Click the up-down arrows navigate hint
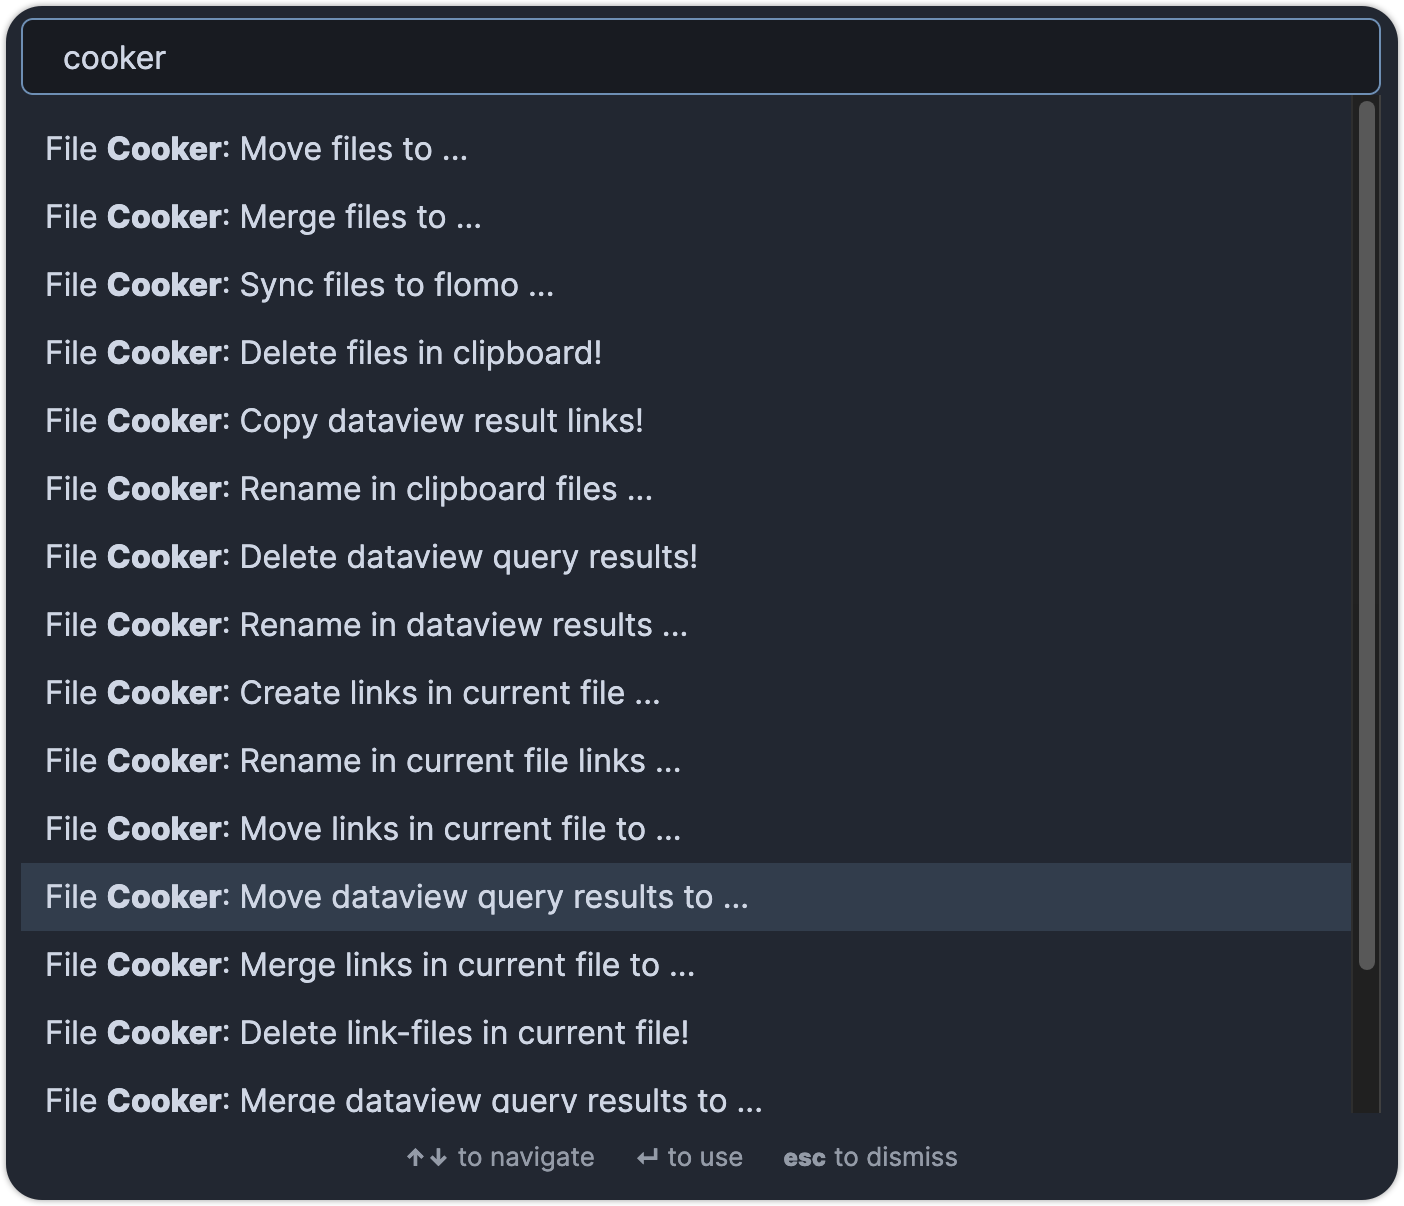The height and width of the screenshot is (1206, 1404). pyautogui.click(x=500, y=1157)
